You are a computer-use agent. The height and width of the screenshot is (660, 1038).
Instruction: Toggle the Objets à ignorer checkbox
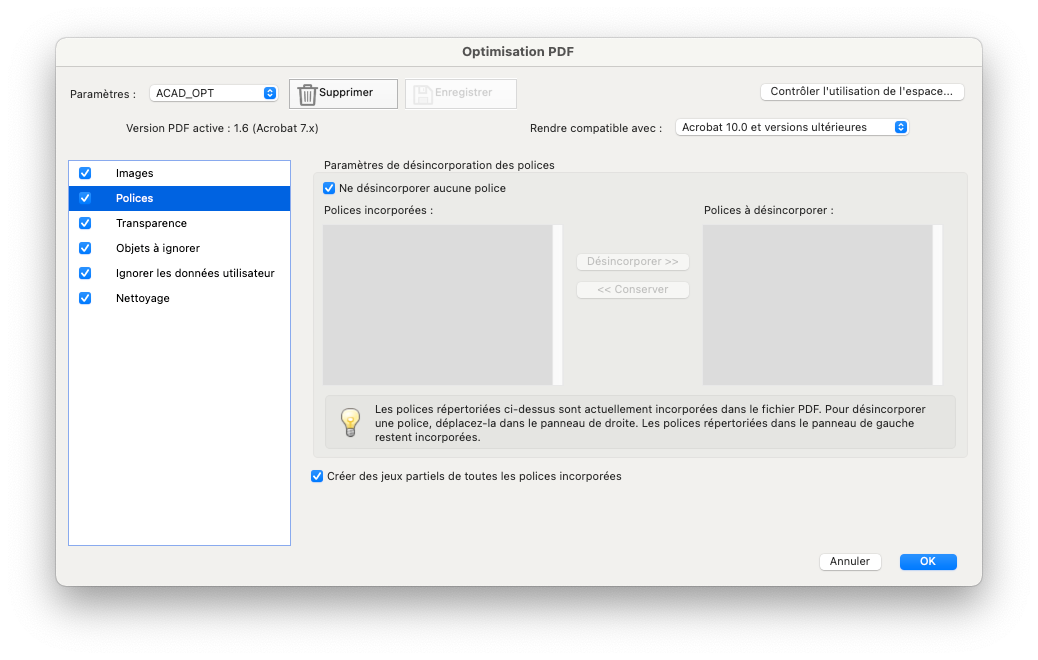pos(85,248)
